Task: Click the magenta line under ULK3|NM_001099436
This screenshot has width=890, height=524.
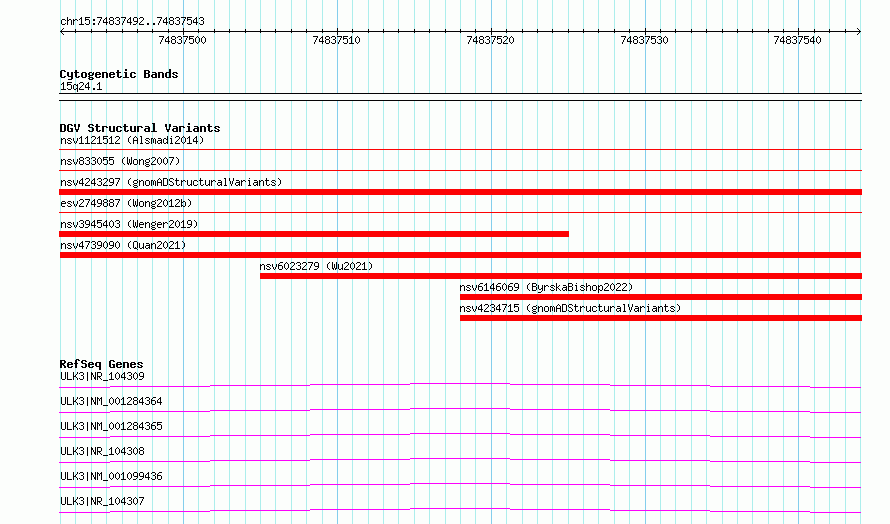Action: click(x=460, y=485)
